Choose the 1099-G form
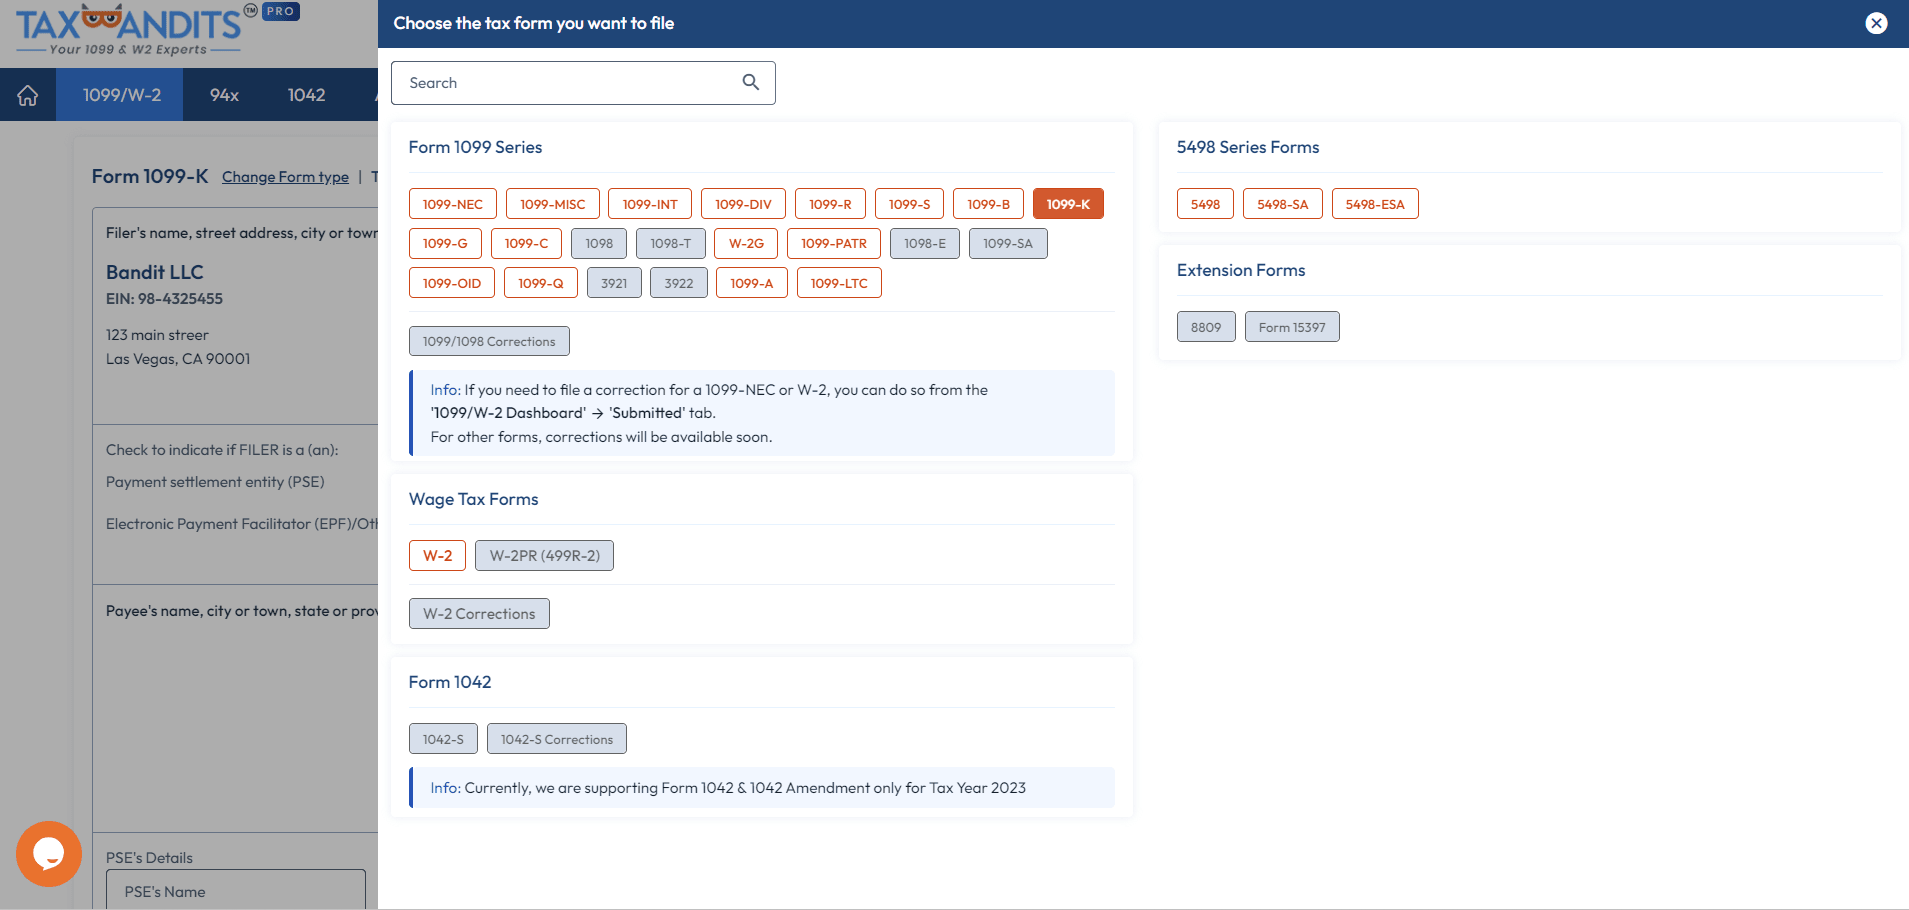This screenshot has height=910, width=1909. click(445, 243)
